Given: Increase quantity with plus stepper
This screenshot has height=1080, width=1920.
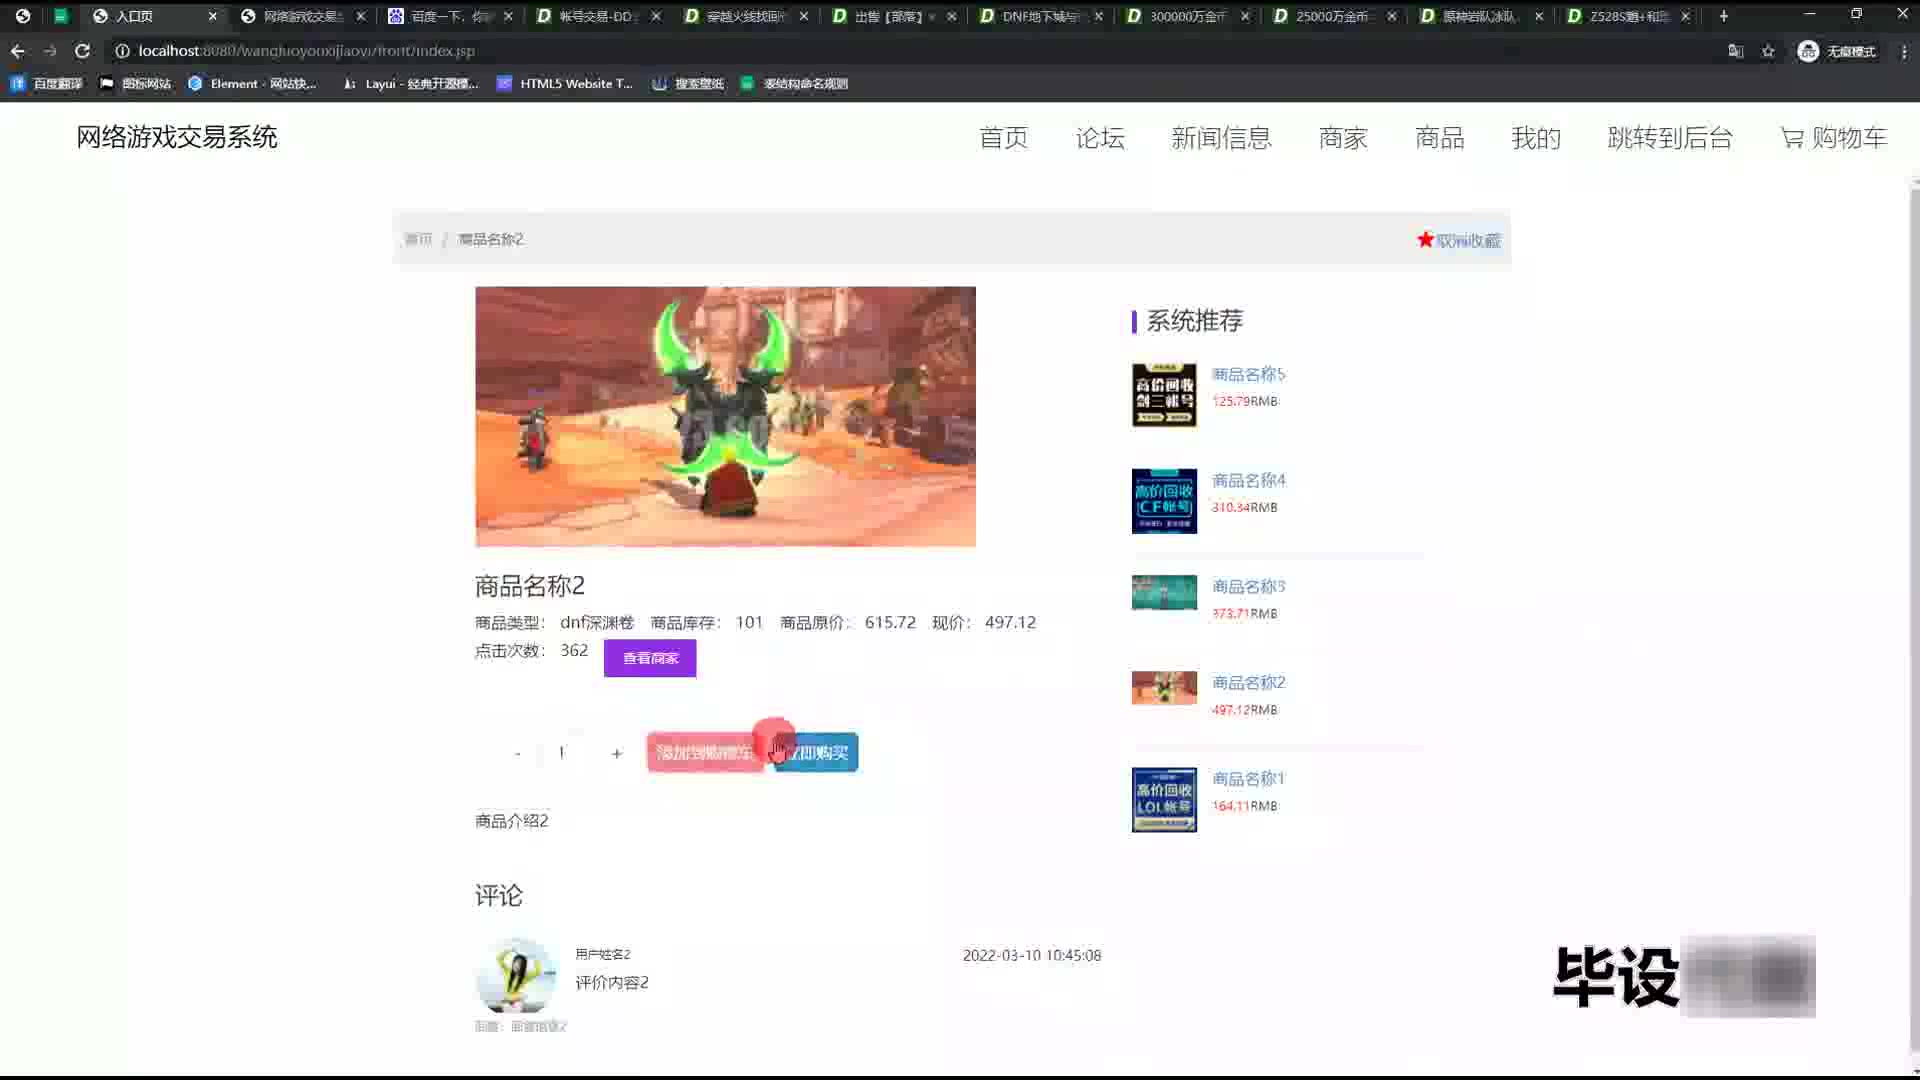Looking at the screenshot, I should coord(616,753).
